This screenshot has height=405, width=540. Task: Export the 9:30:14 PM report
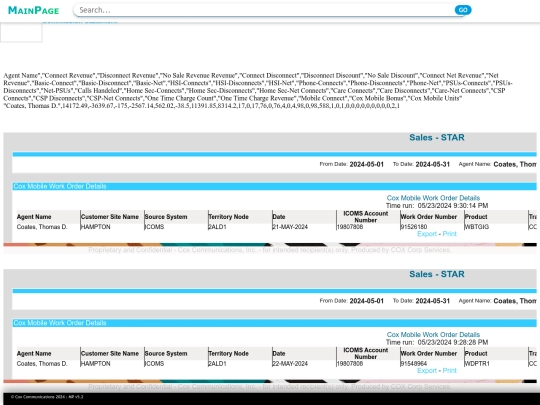coord(427,234)
